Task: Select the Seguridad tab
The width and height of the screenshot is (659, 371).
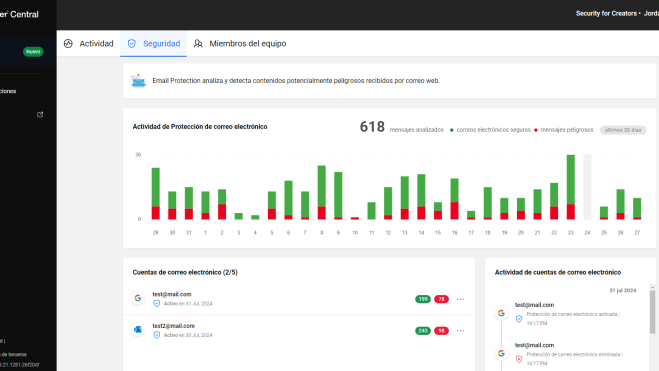Action: [x=153, y=44]
